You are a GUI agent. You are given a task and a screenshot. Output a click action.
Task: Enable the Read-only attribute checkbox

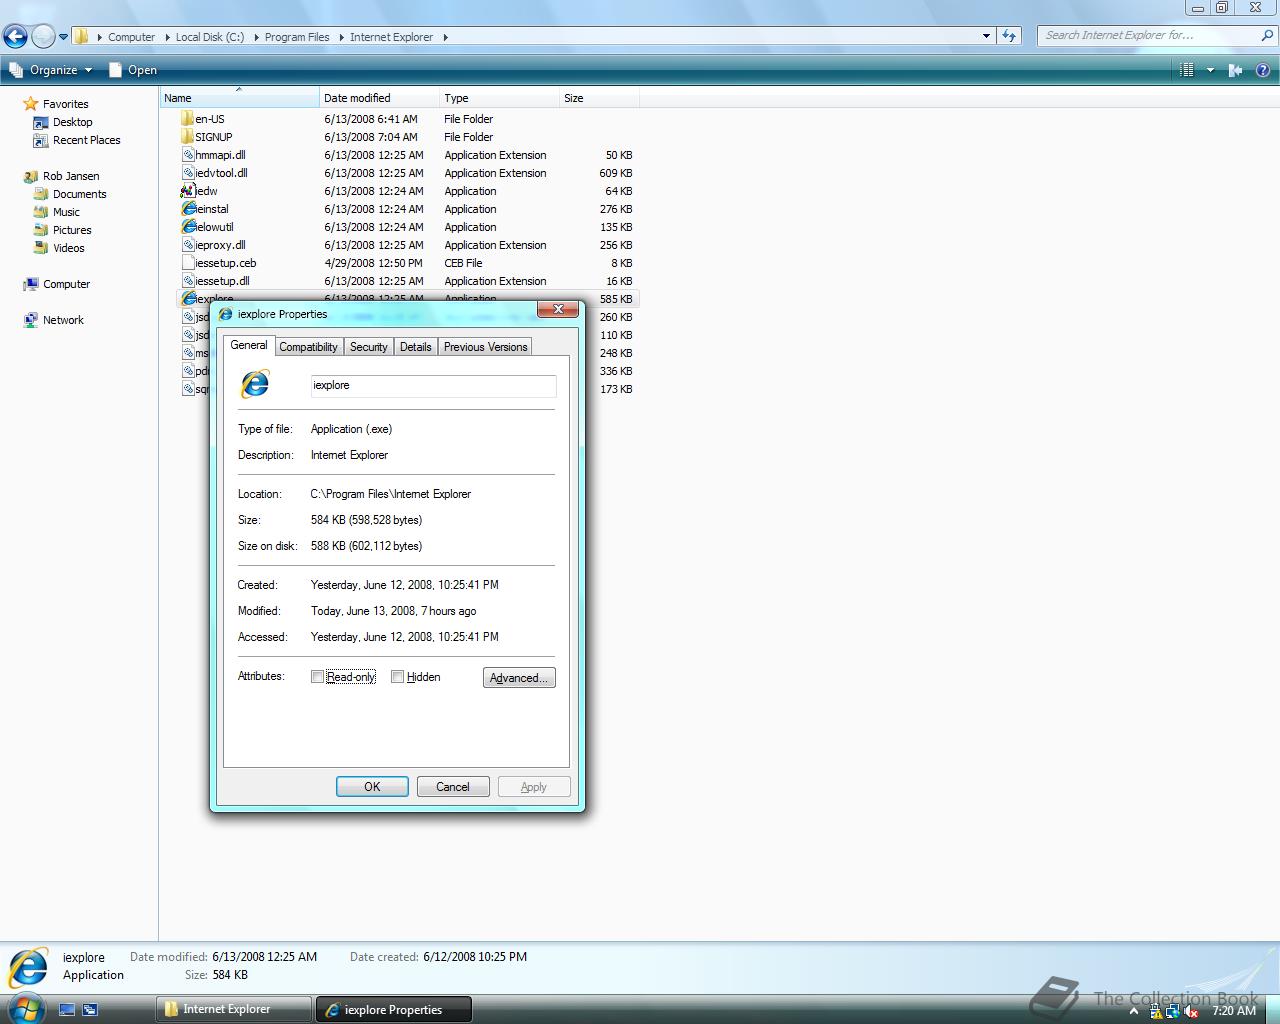pos(317,677)
